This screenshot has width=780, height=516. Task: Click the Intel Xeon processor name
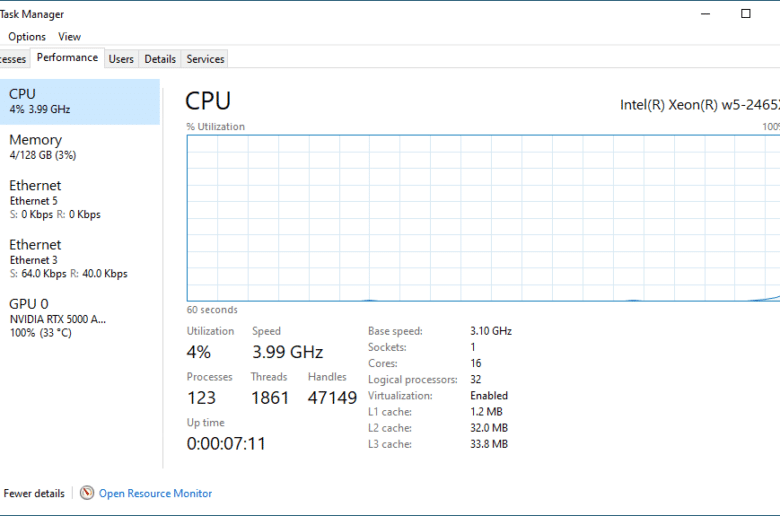click(x=700, y=104)
